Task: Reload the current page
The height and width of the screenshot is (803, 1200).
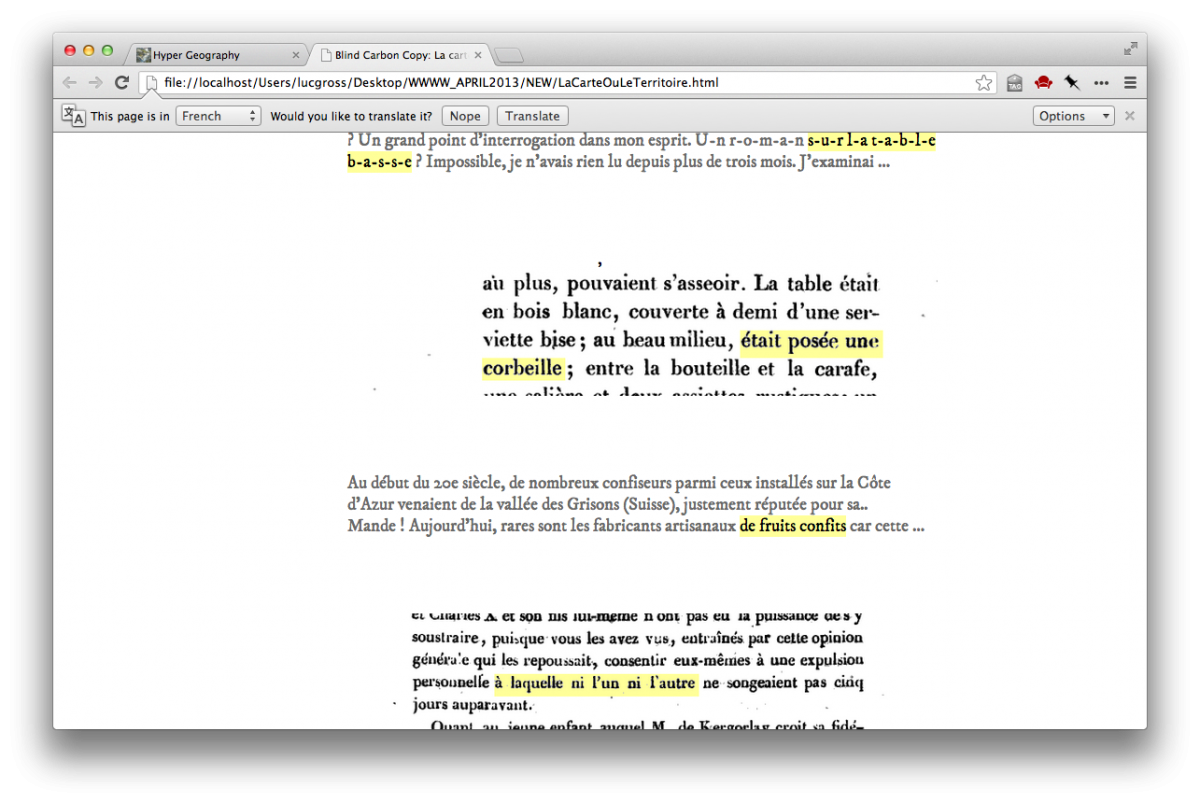Action: (122, 83)
